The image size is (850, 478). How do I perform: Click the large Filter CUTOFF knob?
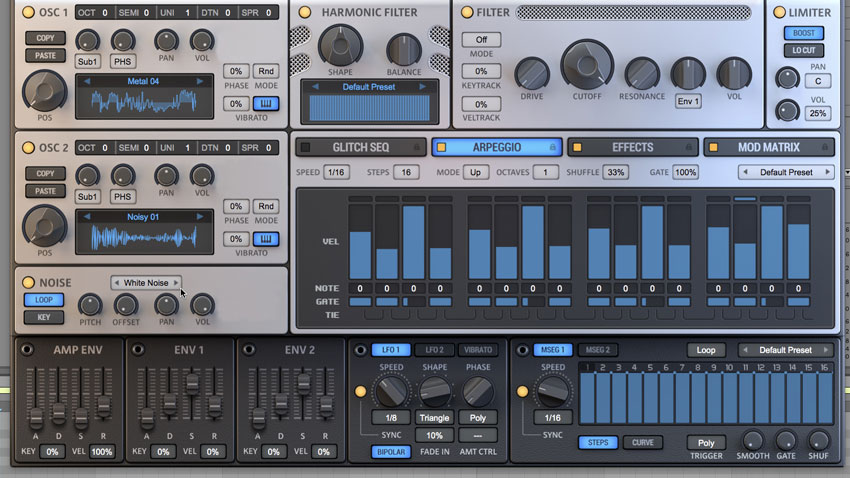point(587,65)
